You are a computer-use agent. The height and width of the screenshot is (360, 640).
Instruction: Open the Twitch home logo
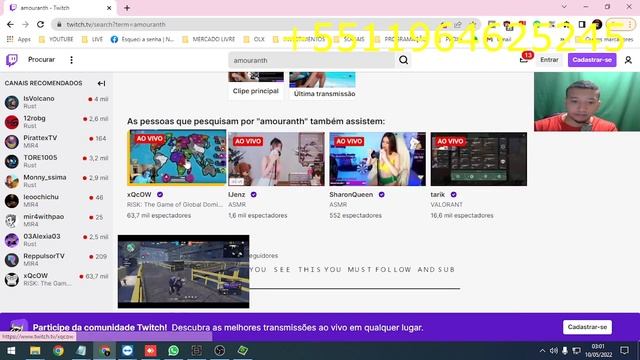click(12, 60)
